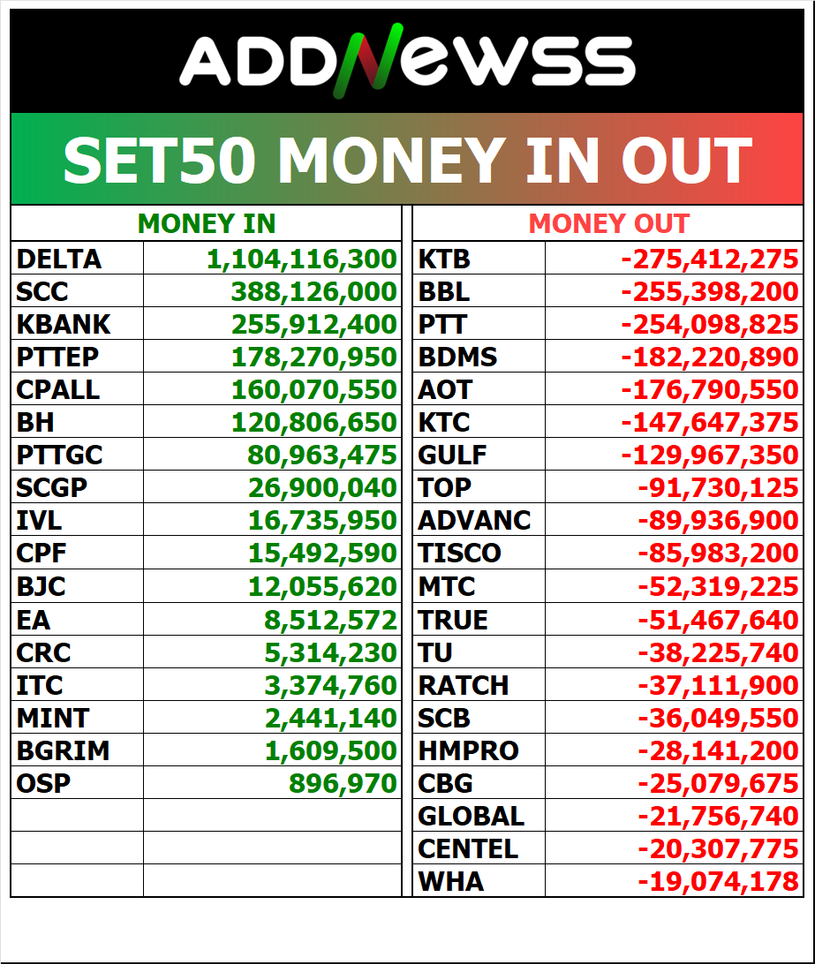The width and height of the screenshot is (815, 964).
Task: Click the SCGP ticker cell
Action: coord(51,488)
